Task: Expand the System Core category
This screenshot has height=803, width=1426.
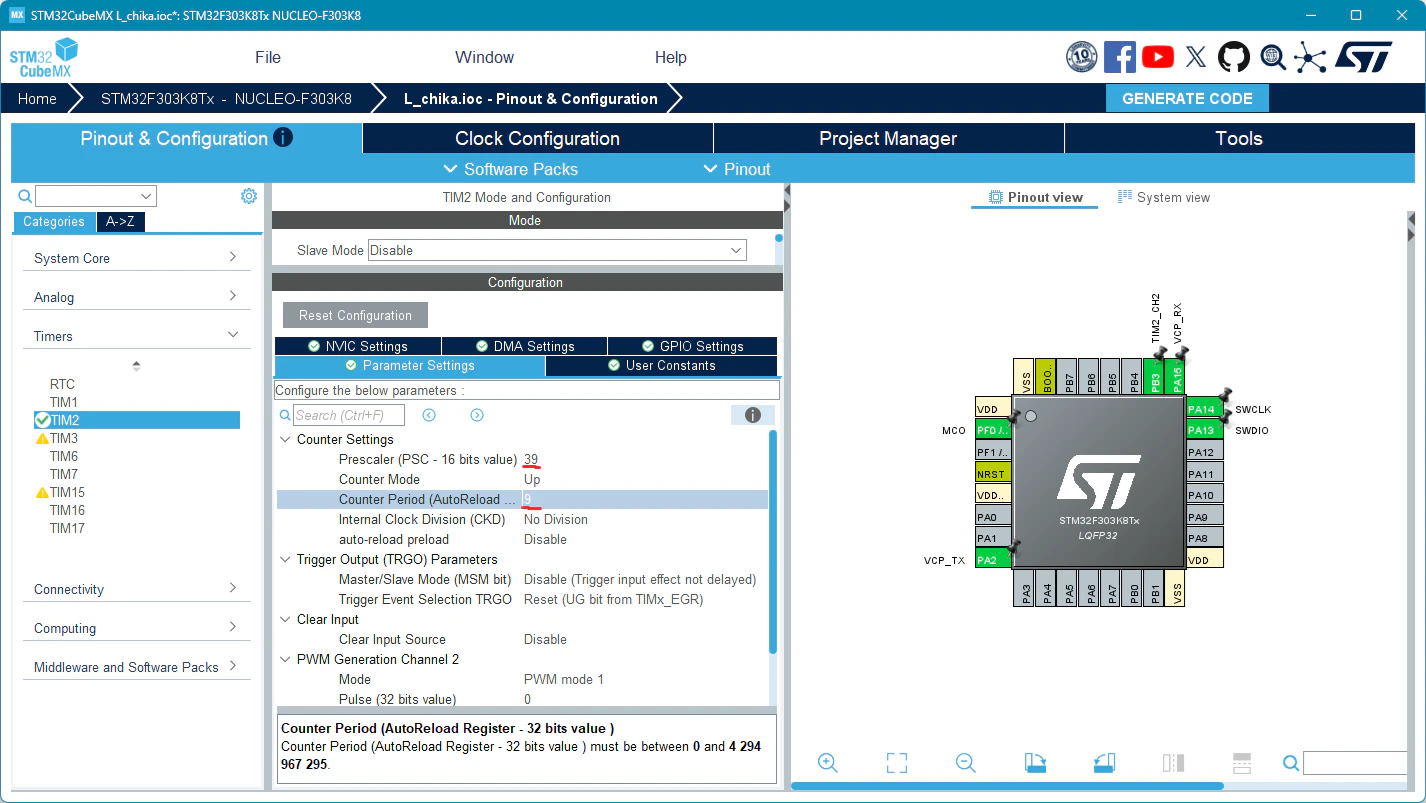Action: tap(136, 258)
